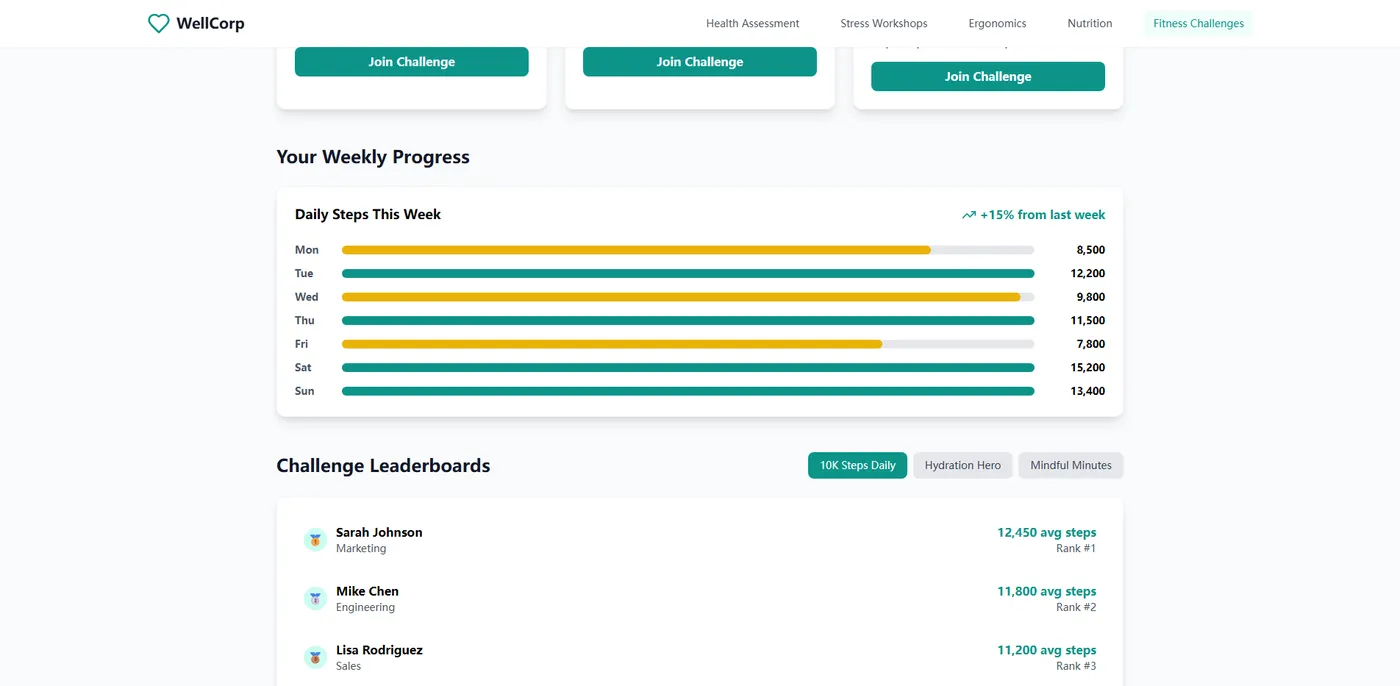1400x686 pixels.
Task: Click Sarah Johnson's medal icon
Action: pos(315,540)
